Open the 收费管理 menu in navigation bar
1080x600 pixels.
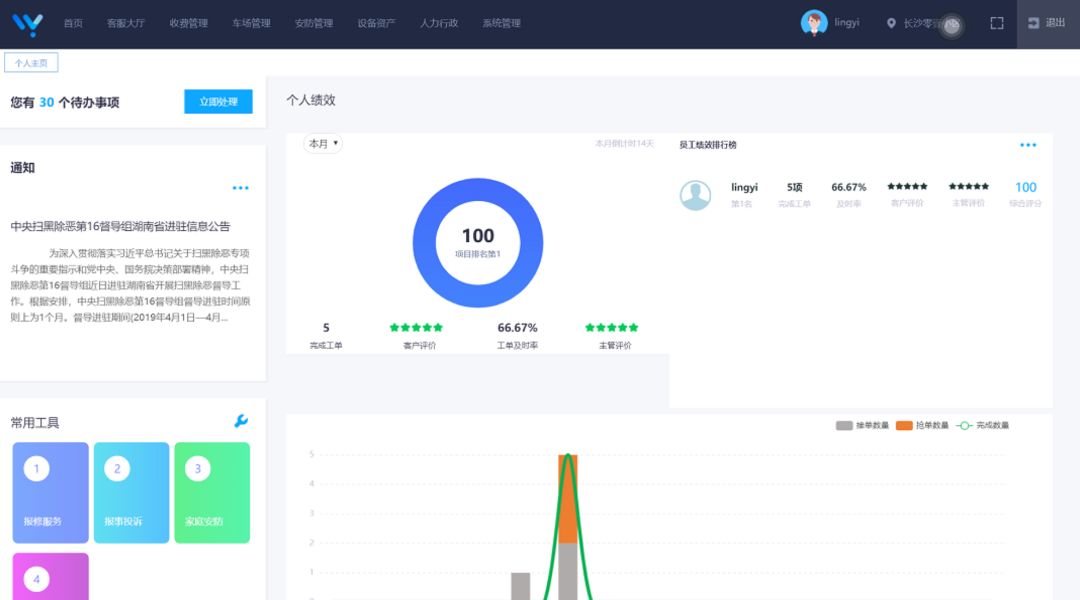pyautogui.click(x=188, y=23)
